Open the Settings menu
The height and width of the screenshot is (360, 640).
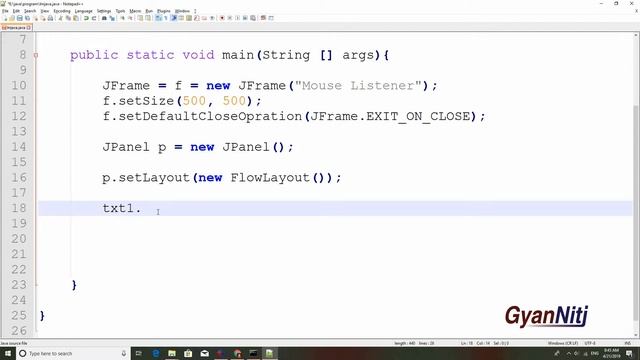(x=104, y=11)
